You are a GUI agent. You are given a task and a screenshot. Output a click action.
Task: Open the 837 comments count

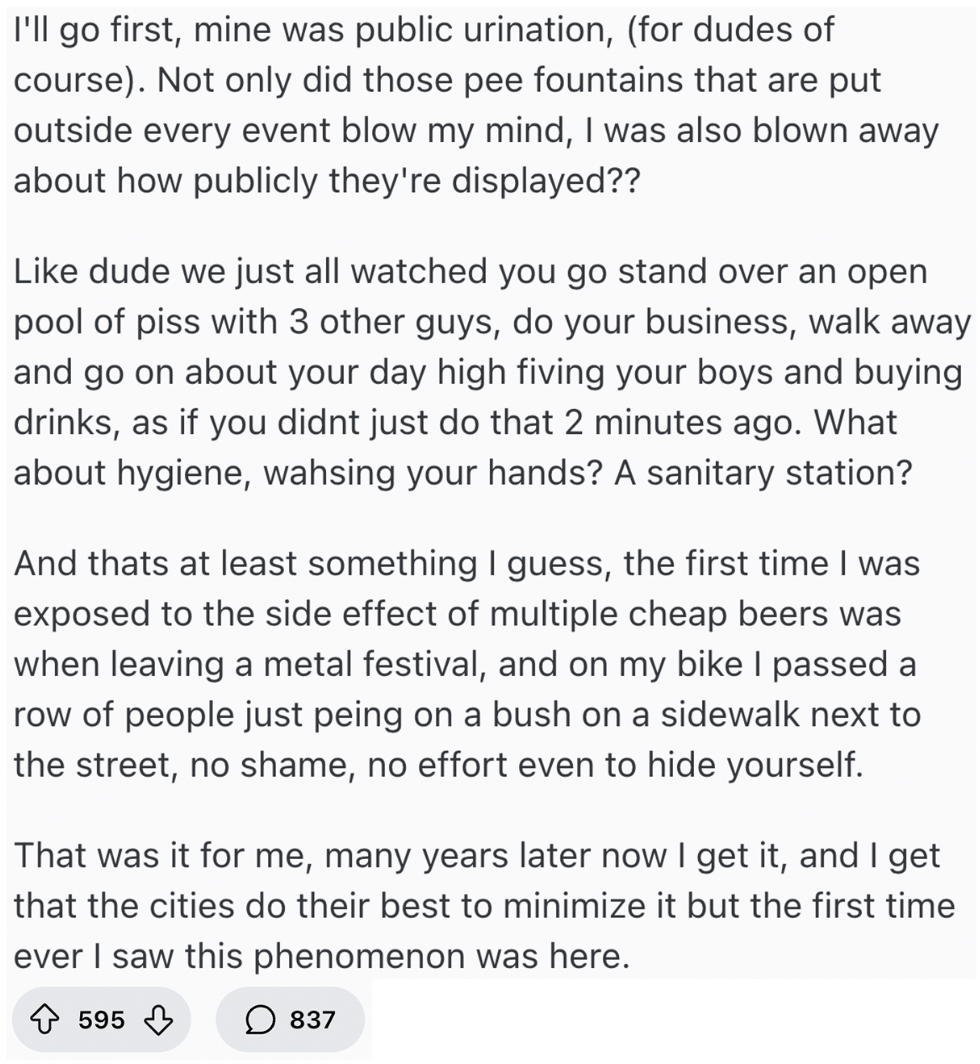click(x=312, y=1020)
